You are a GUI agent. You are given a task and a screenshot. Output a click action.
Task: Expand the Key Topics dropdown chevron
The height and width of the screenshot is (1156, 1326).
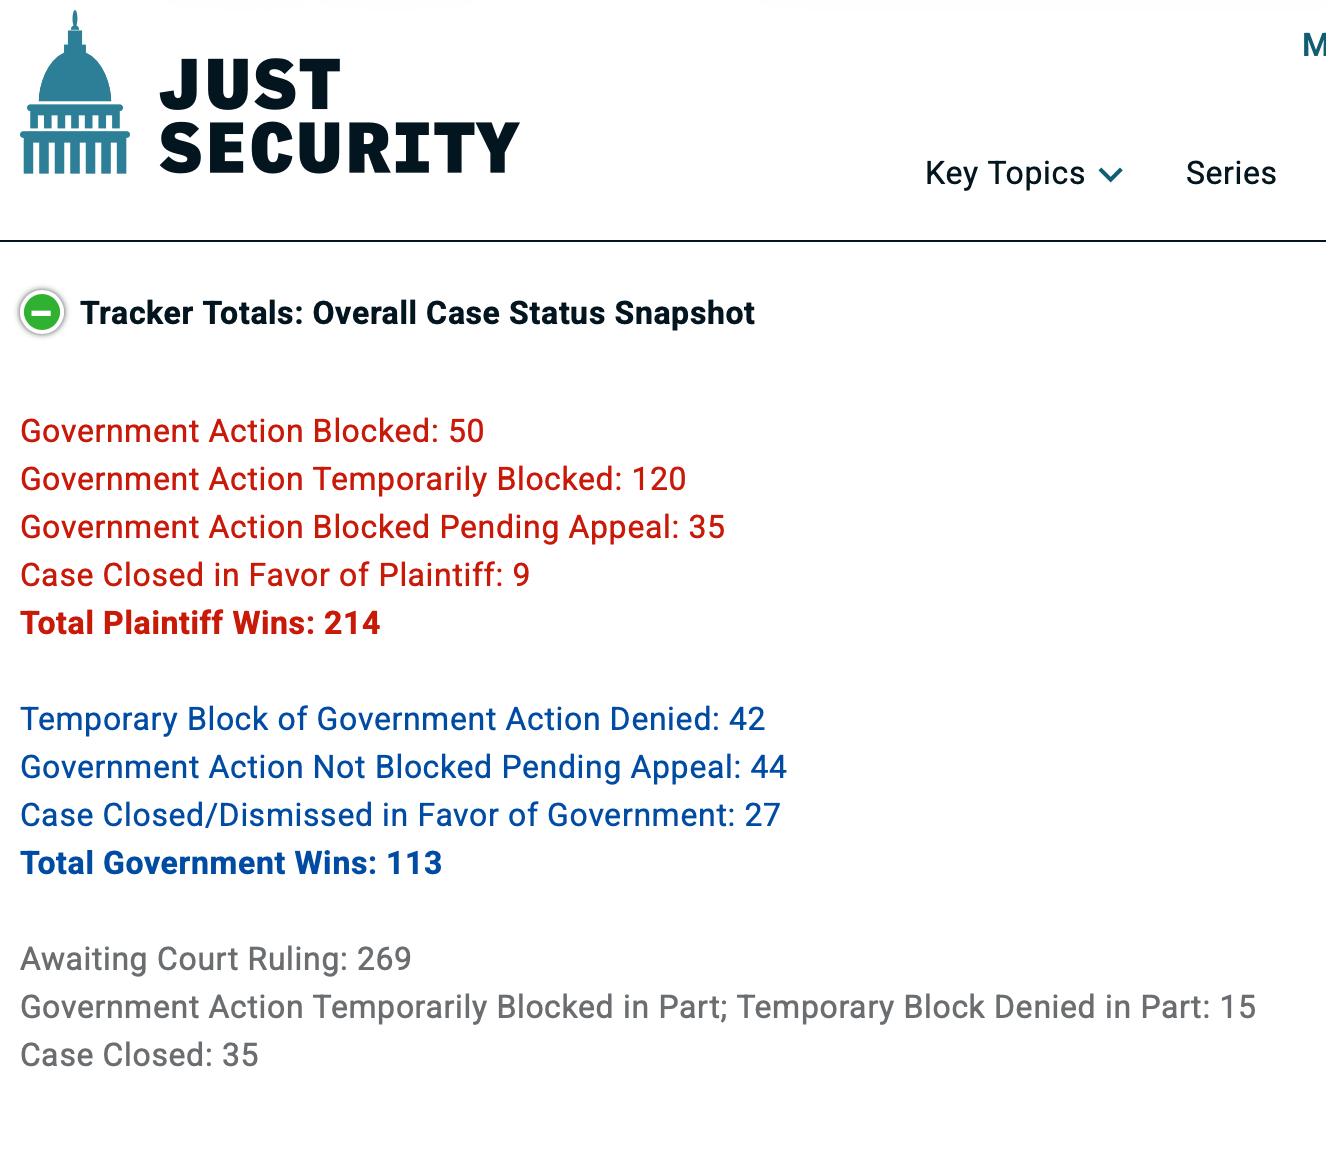(x=1111, y=175)
